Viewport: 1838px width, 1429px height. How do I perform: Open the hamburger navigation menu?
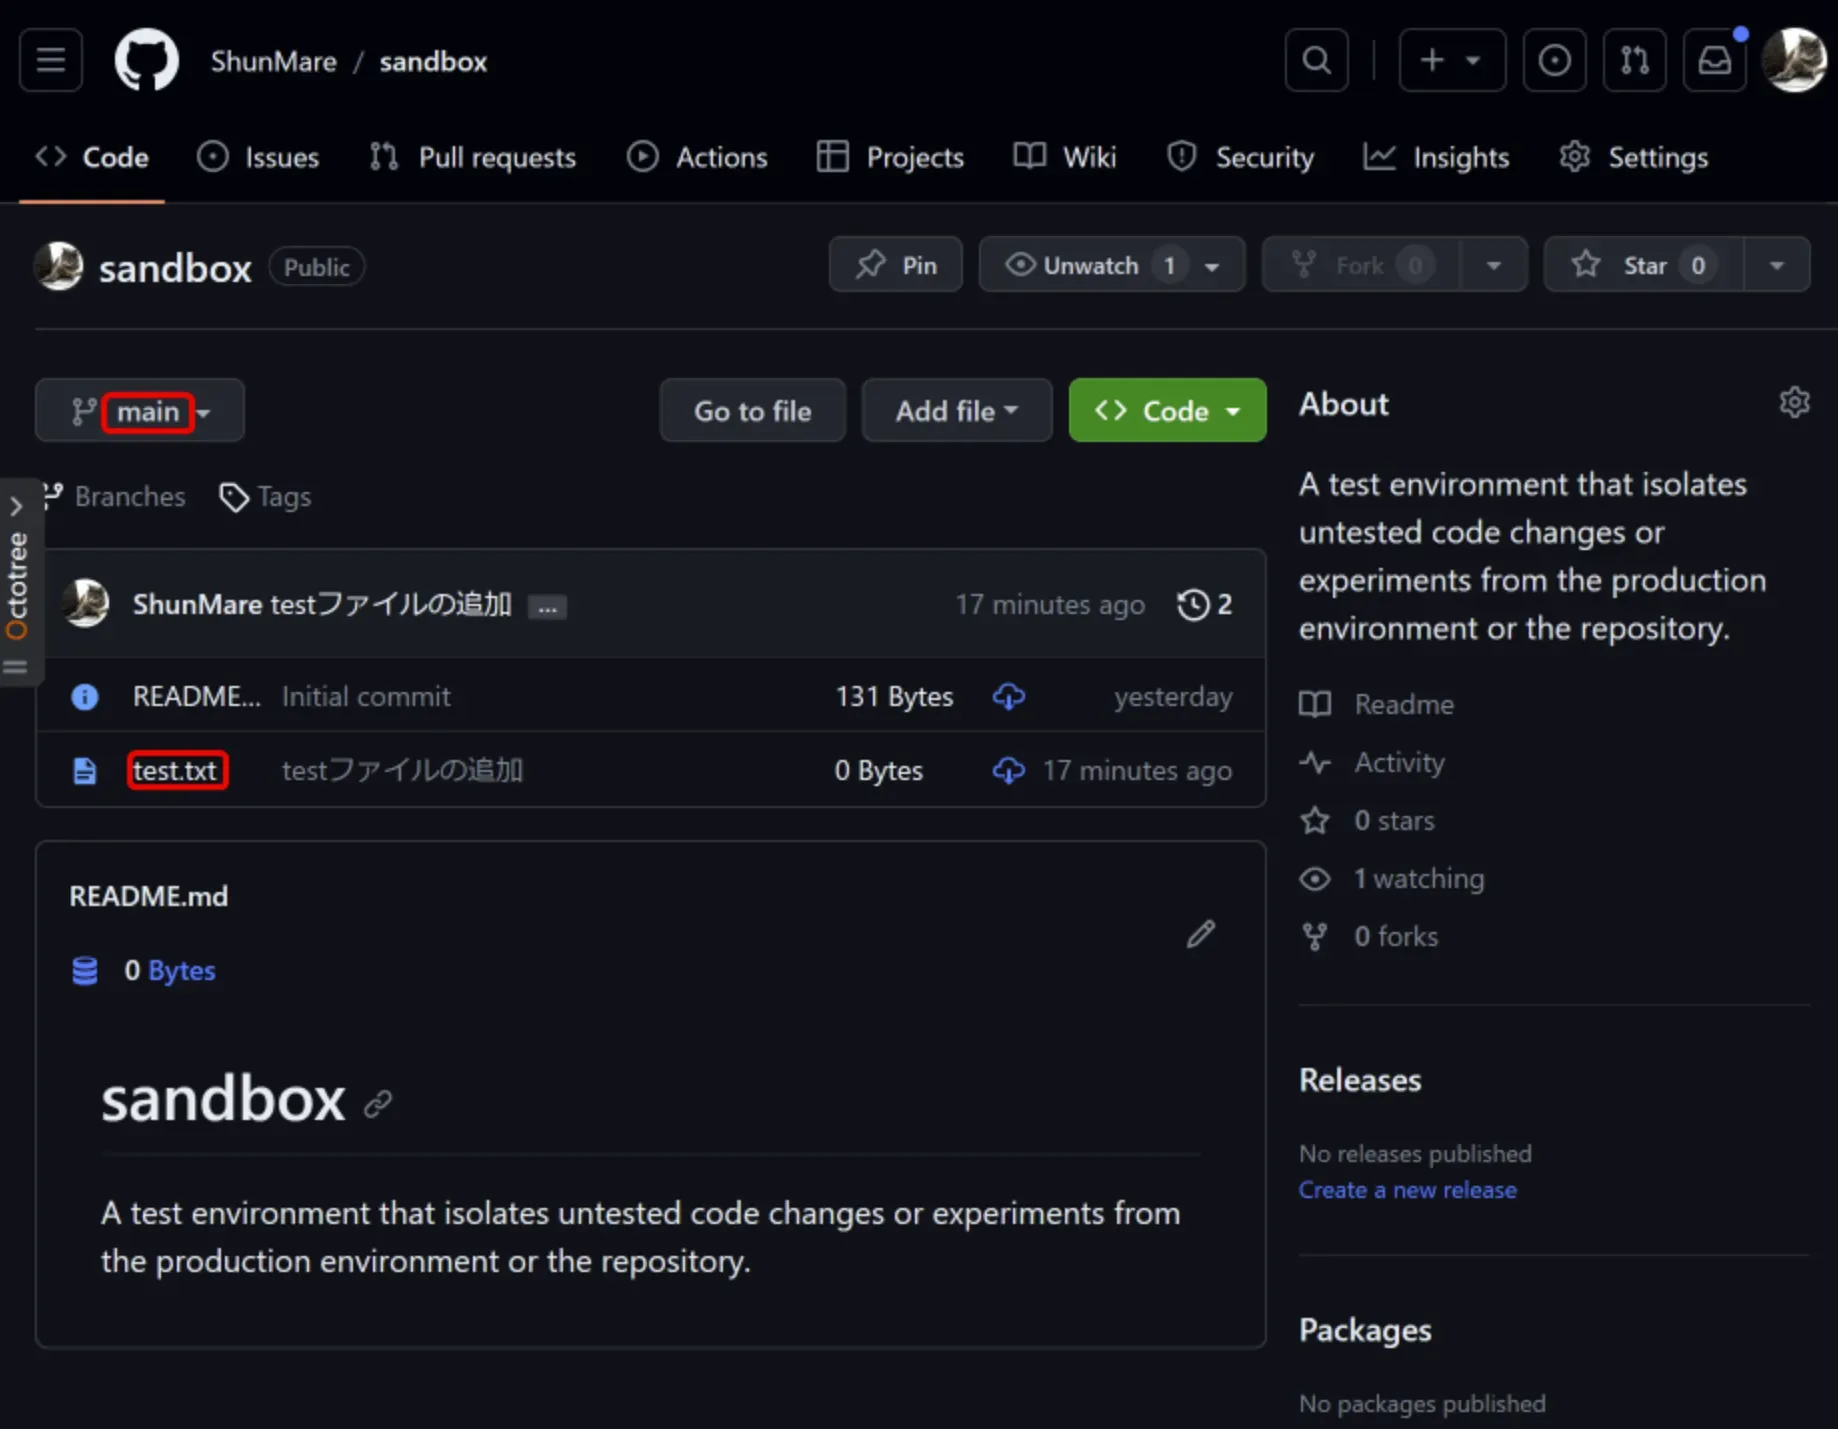pyautogui.click(x=51, y=61)
